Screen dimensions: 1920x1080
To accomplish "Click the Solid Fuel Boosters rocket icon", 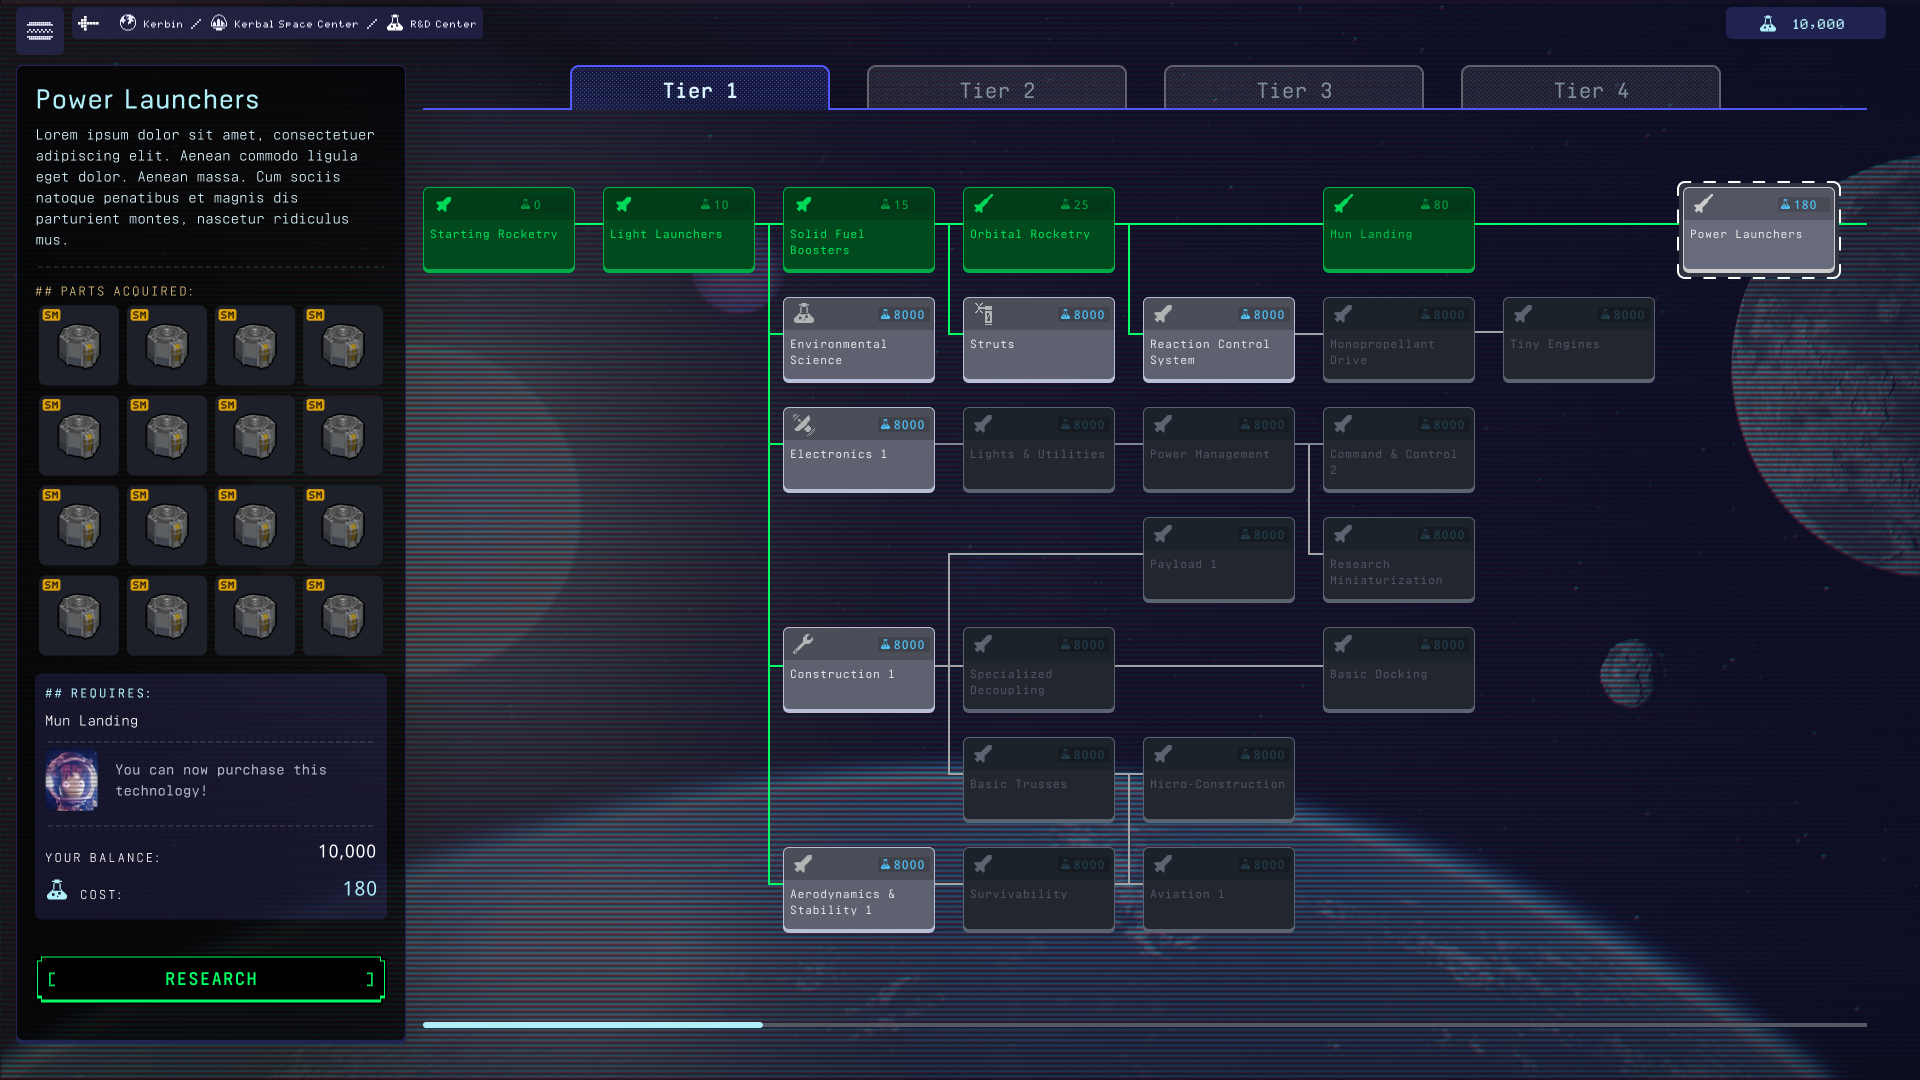I will point(804,204).
